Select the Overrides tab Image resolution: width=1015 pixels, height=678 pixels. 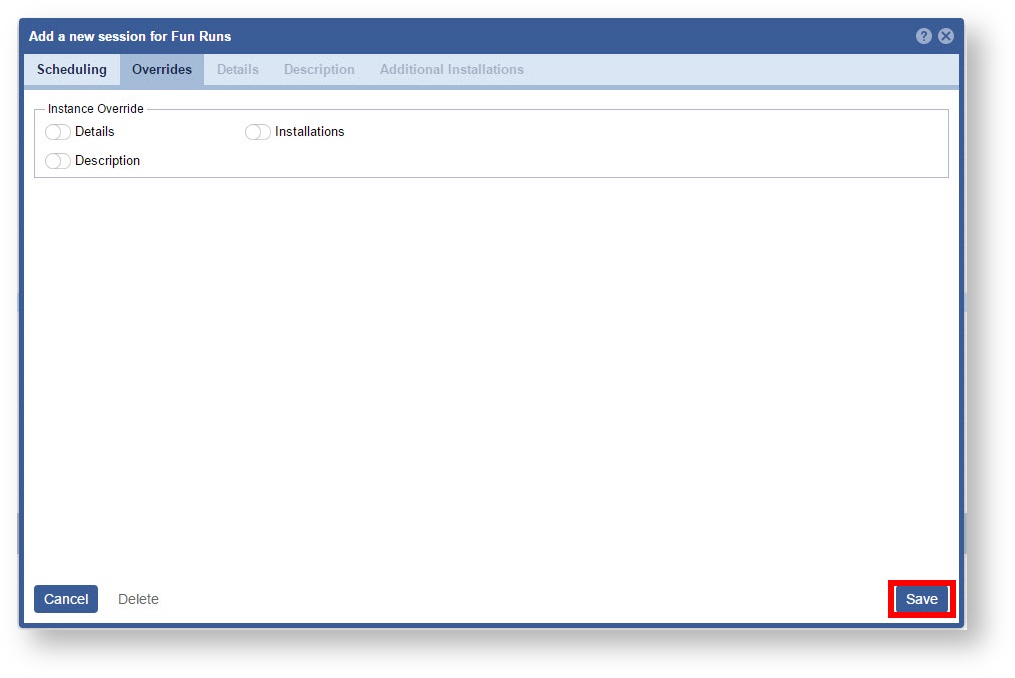(162, 70)
